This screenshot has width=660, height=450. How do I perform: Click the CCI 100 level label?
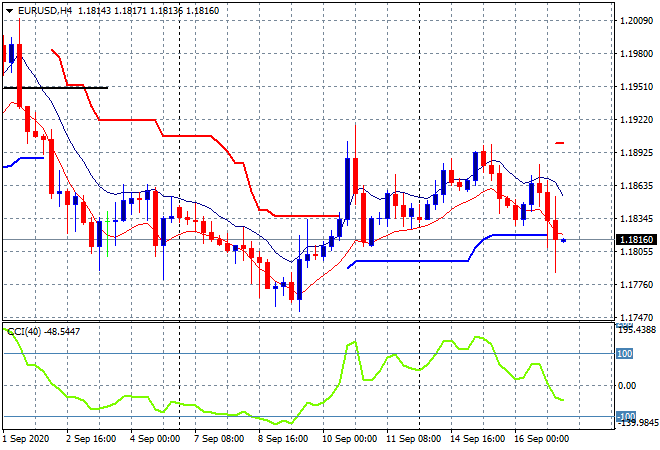(x=625, y=354)
